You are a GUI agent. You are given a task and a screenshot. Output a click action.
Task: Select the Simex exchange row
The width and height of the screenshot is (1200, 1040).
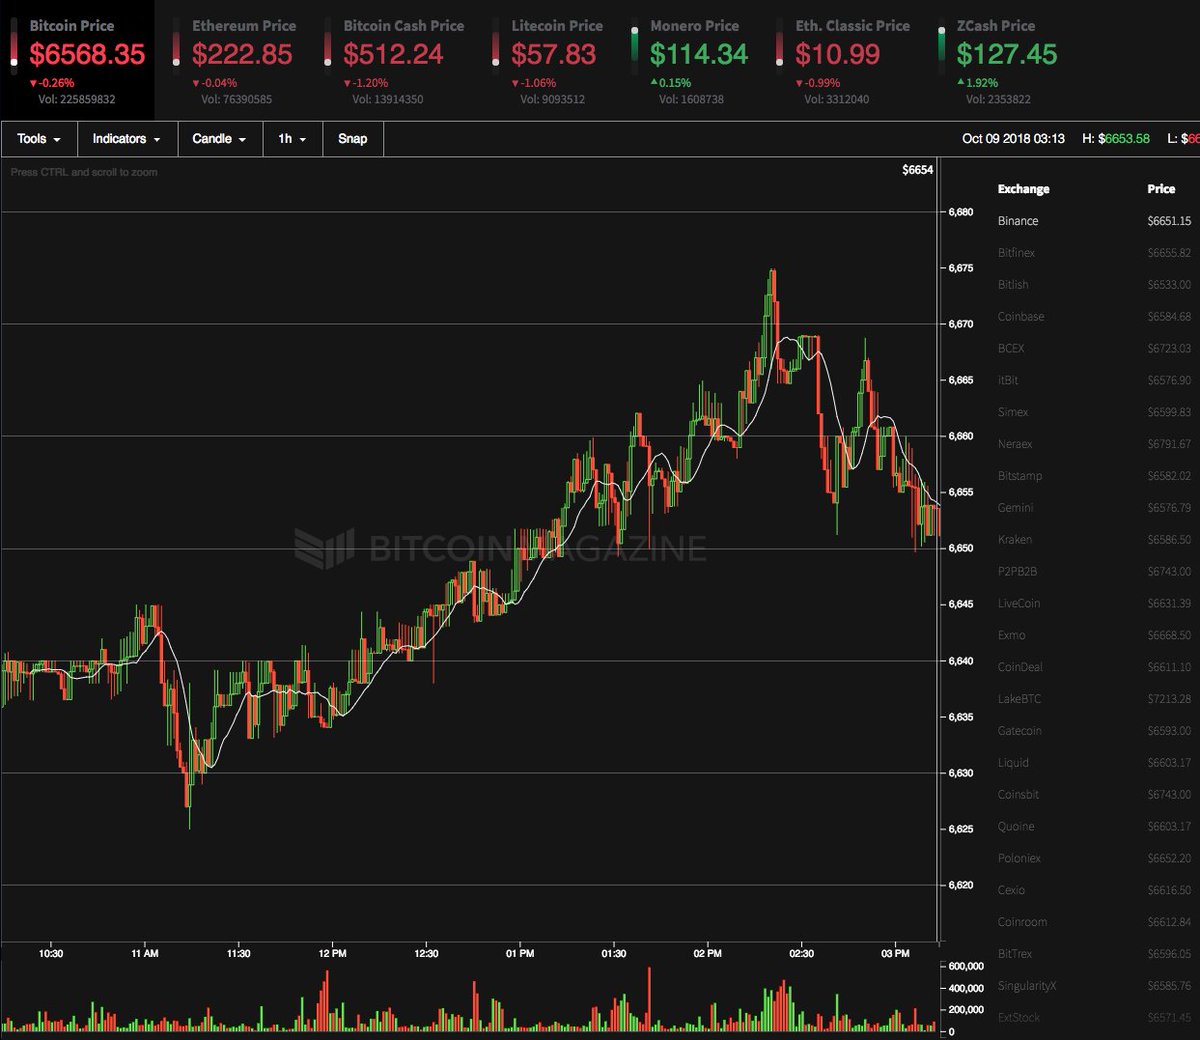click(1095, 412)
